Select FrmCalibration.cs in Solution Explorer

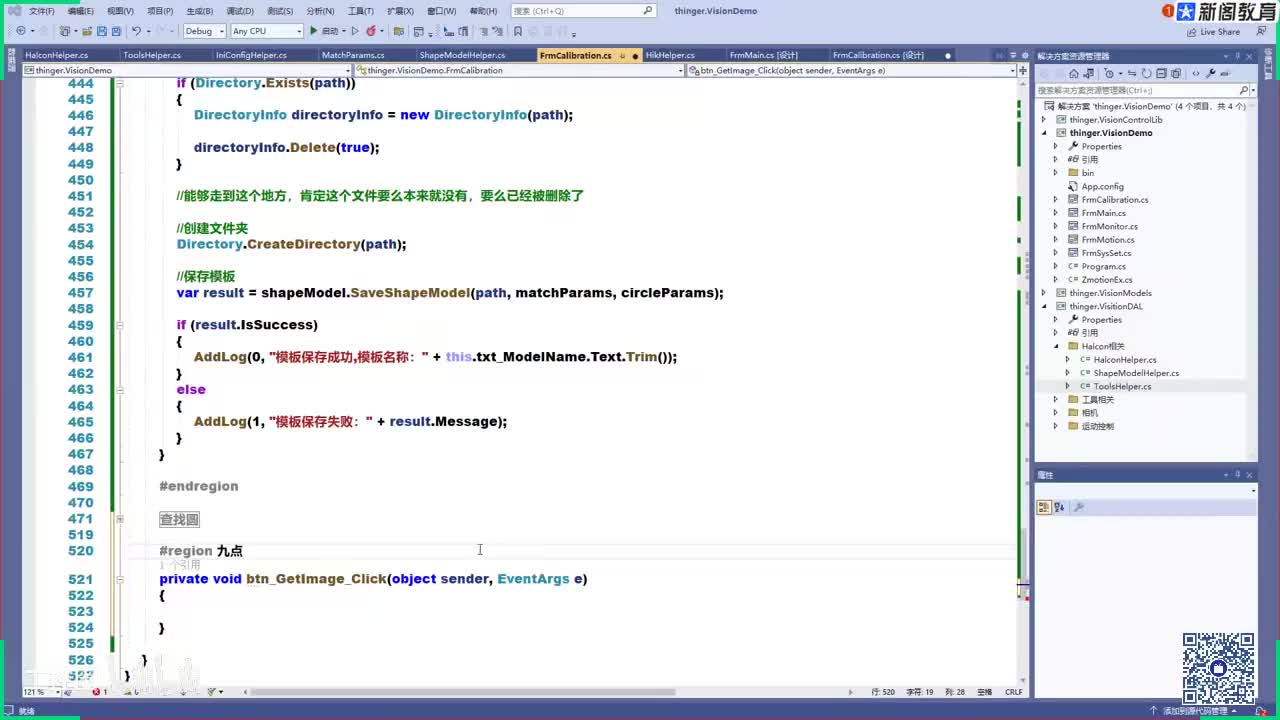(x=1114, y=199)
